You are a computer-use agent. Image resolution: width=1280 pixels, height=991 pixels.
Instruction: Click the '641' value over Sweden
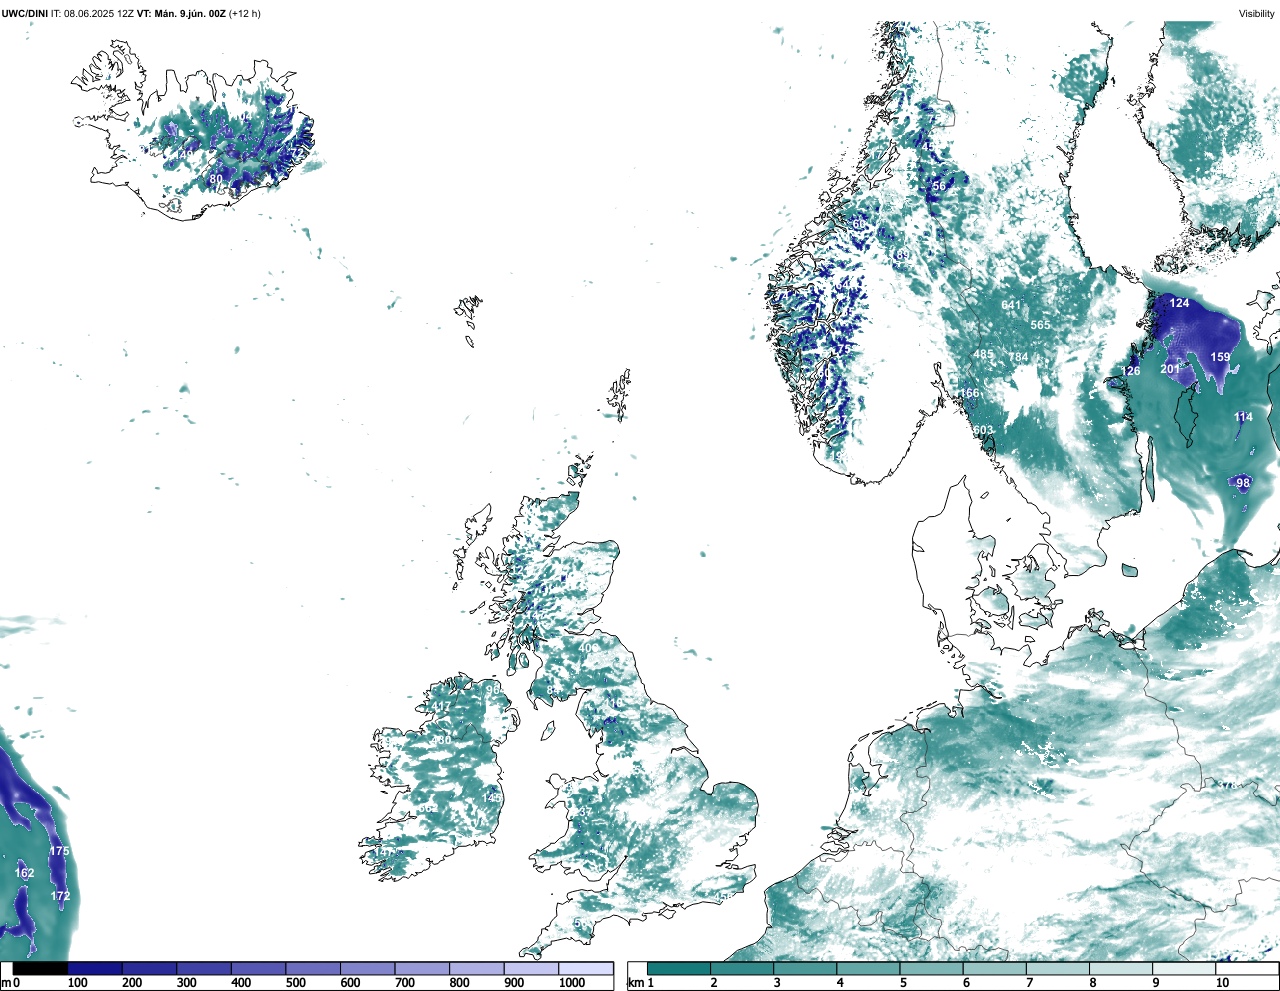pyautogui.click(x=1012, y=306)
